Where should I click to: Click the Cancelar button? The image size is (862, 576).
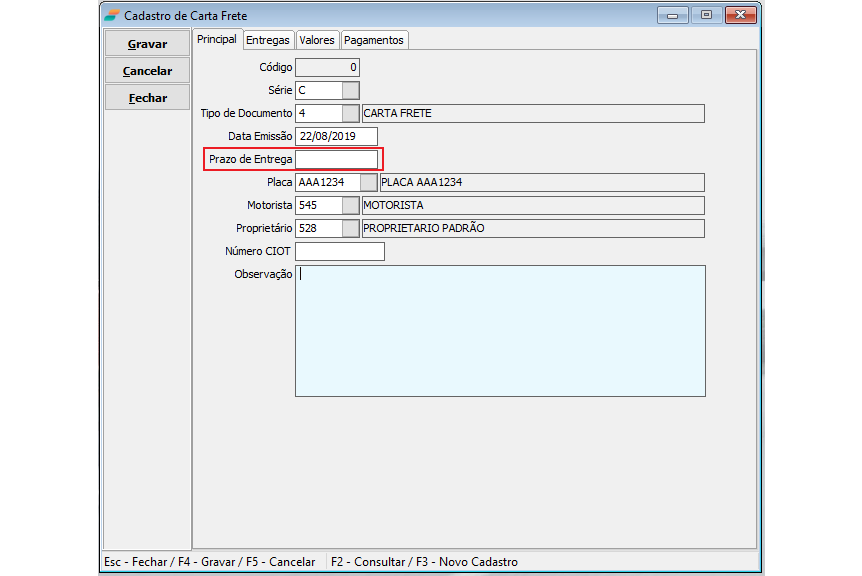click(x=147, y=71)
